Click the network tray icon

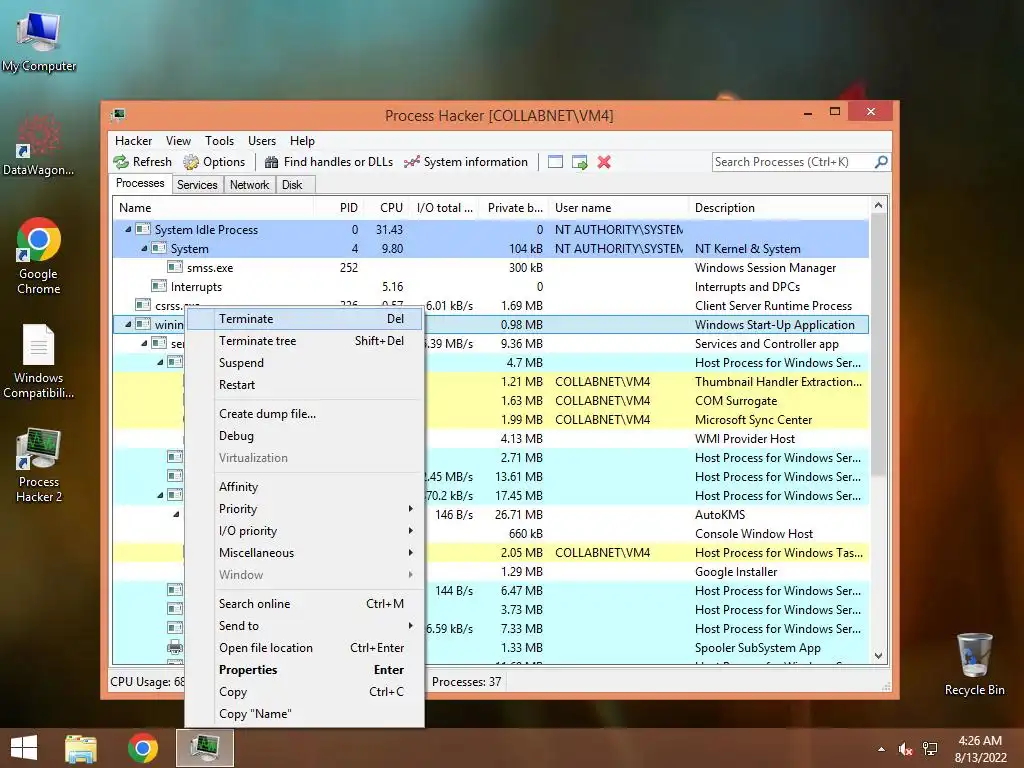[x=930, y=749]
